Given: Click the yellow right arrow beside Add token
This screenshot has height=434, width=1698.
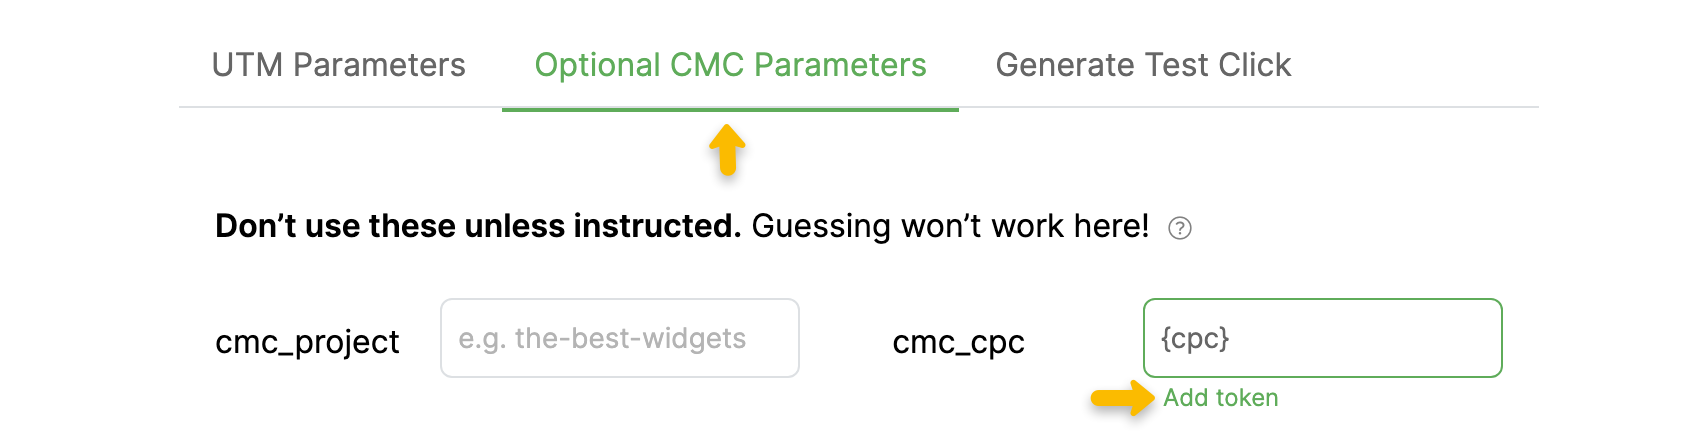Looking at the screenshot, I should [1122, 397].
